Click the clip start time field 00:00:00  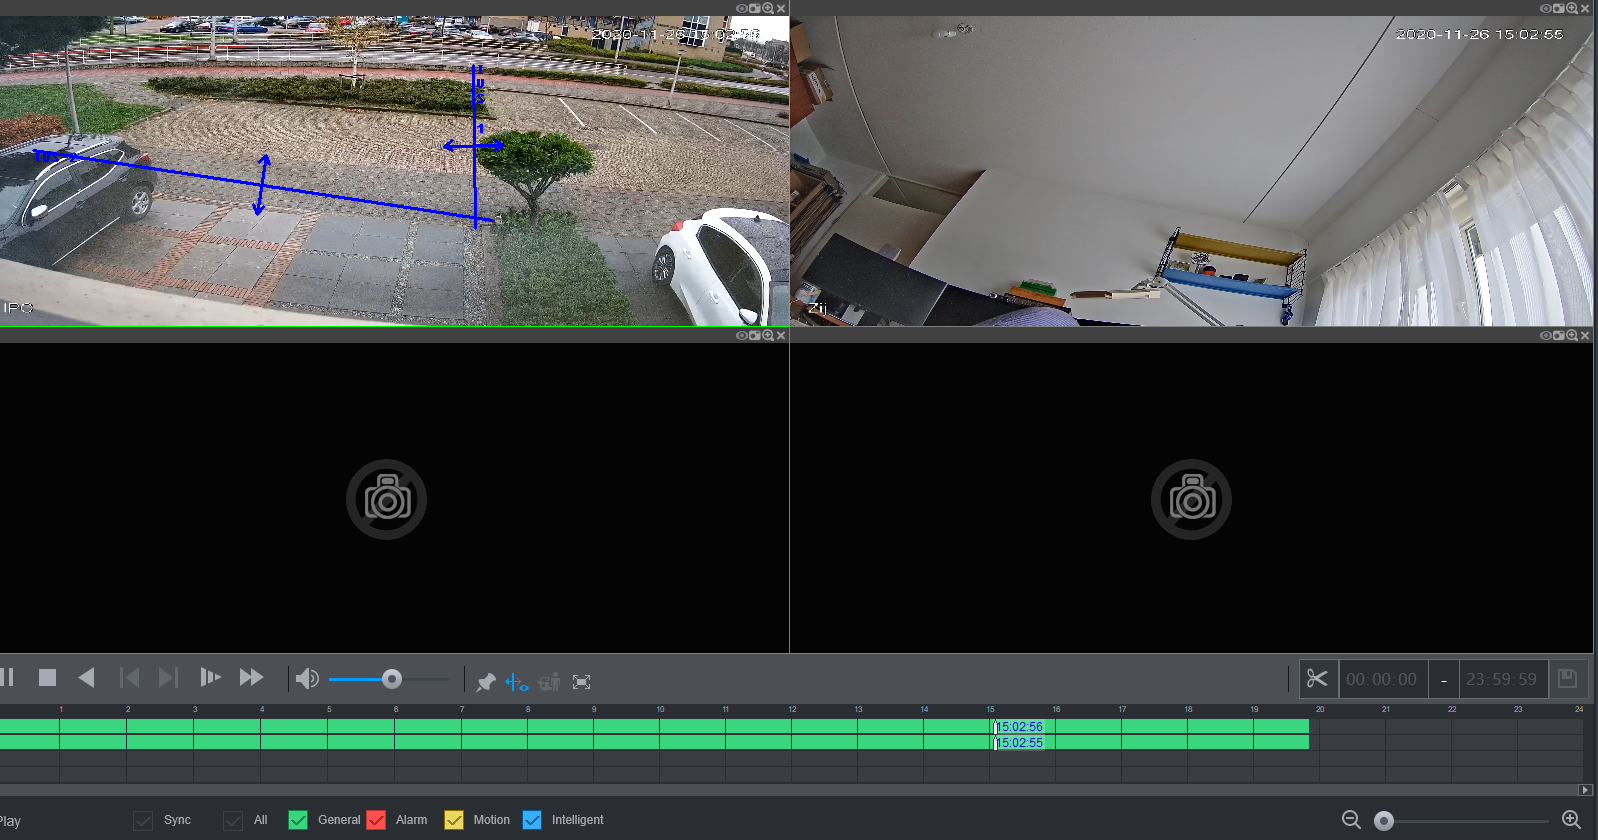(x=1381, y=679)
